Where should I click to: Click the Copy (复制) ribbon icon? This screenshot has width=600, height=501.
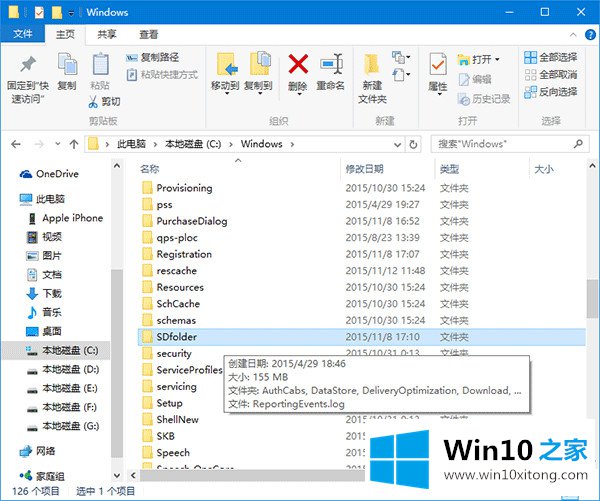click(x=67, y=65)
